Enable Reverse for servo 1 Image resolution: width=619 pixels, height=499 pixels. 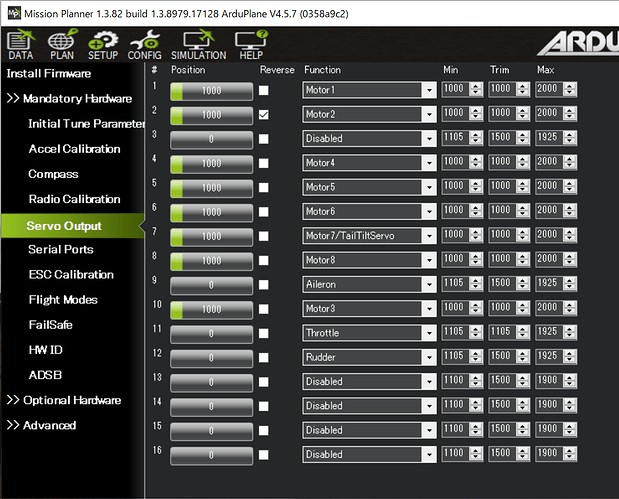click(x=264, y=90)
